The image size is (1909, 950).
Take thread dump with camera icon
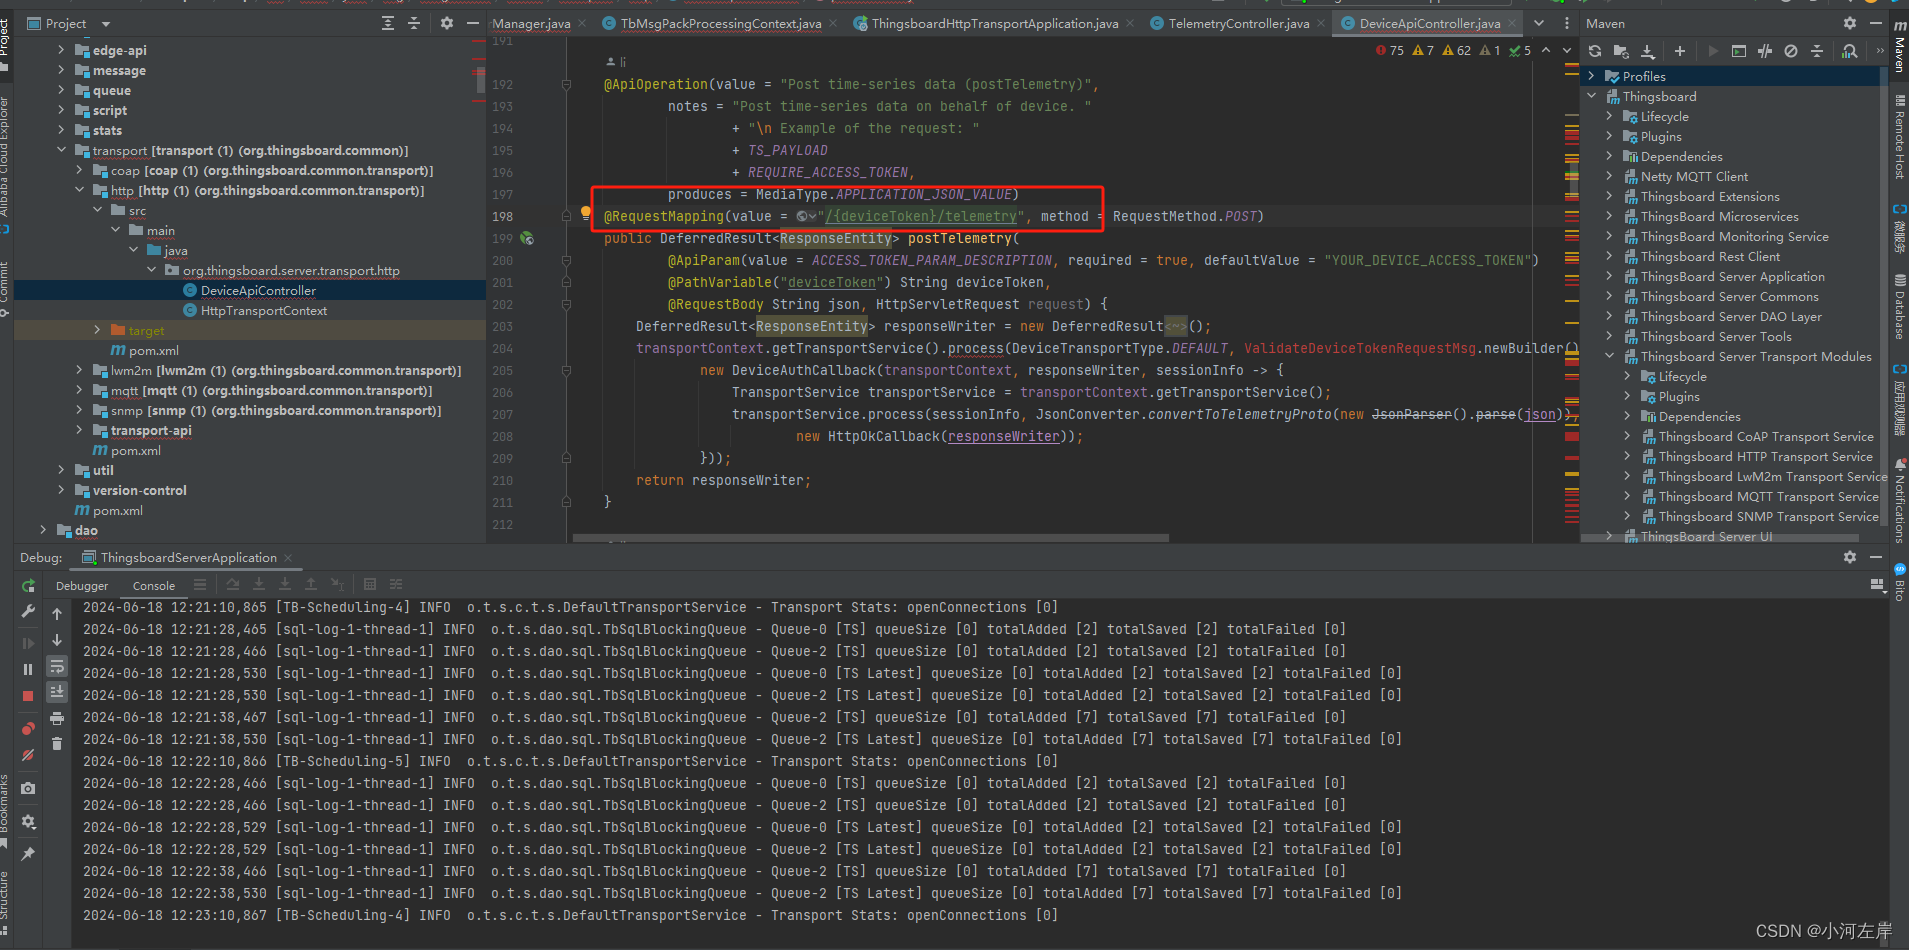point(28,789)
